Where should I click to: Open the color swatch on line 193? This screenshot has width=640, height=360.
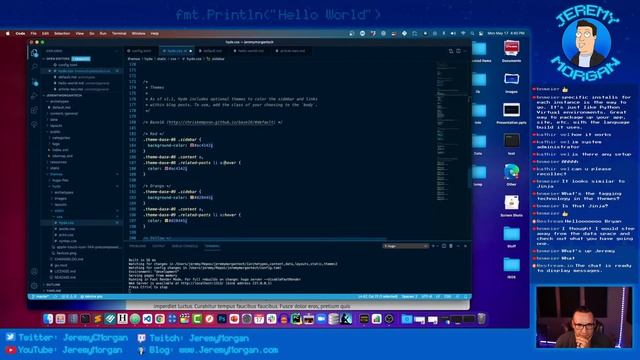point(192,198)
